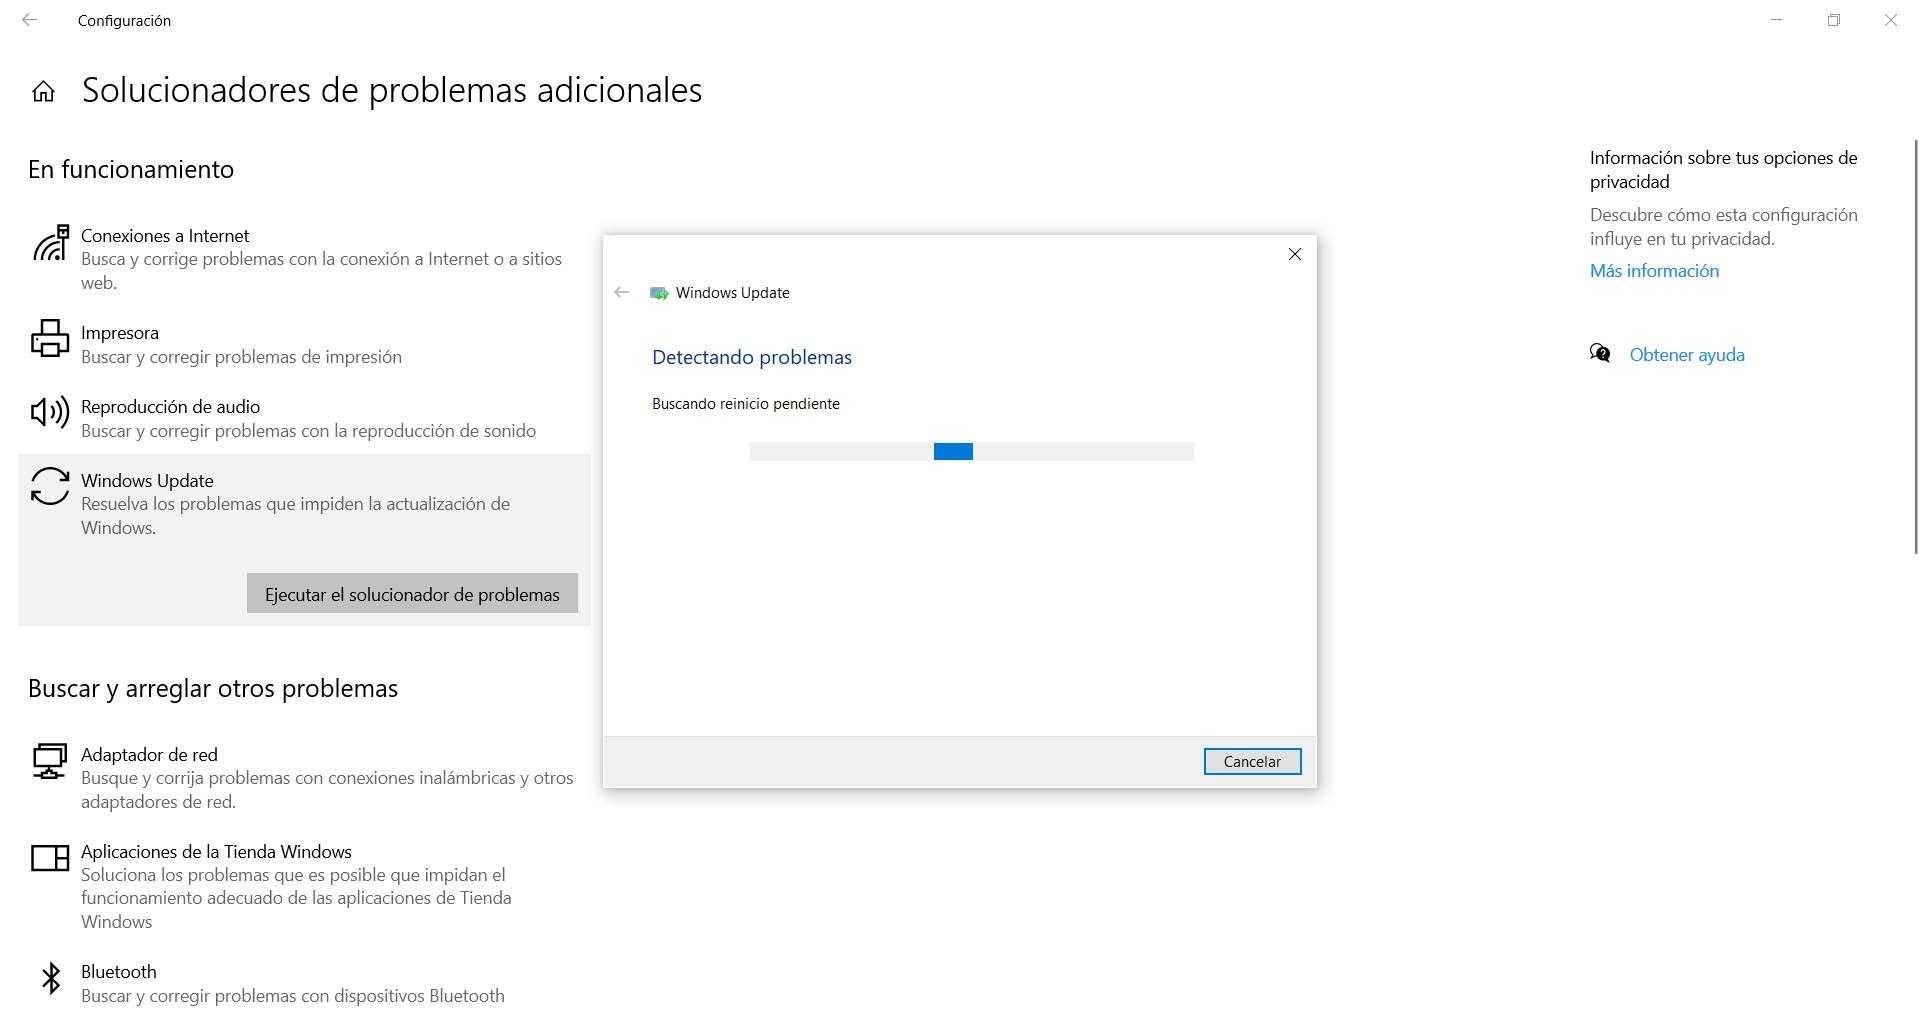
Task: Click the En funcionamiento section heading
Action: pyautogui.click(x=131, y=169)
